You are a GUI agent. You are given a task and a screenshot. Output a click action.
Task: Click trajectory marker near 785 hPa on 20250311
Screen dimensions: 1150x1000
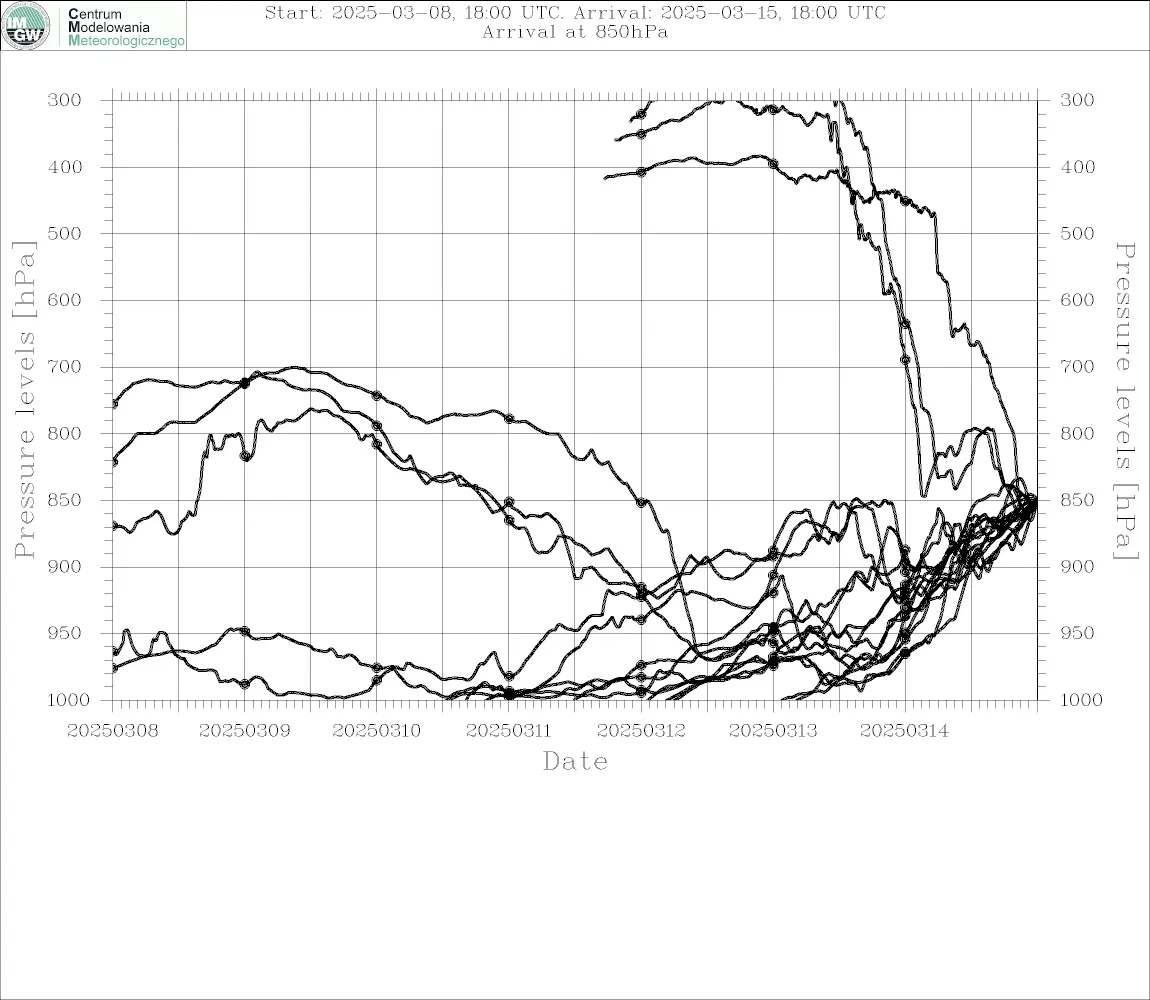click(x=509, y=419)
